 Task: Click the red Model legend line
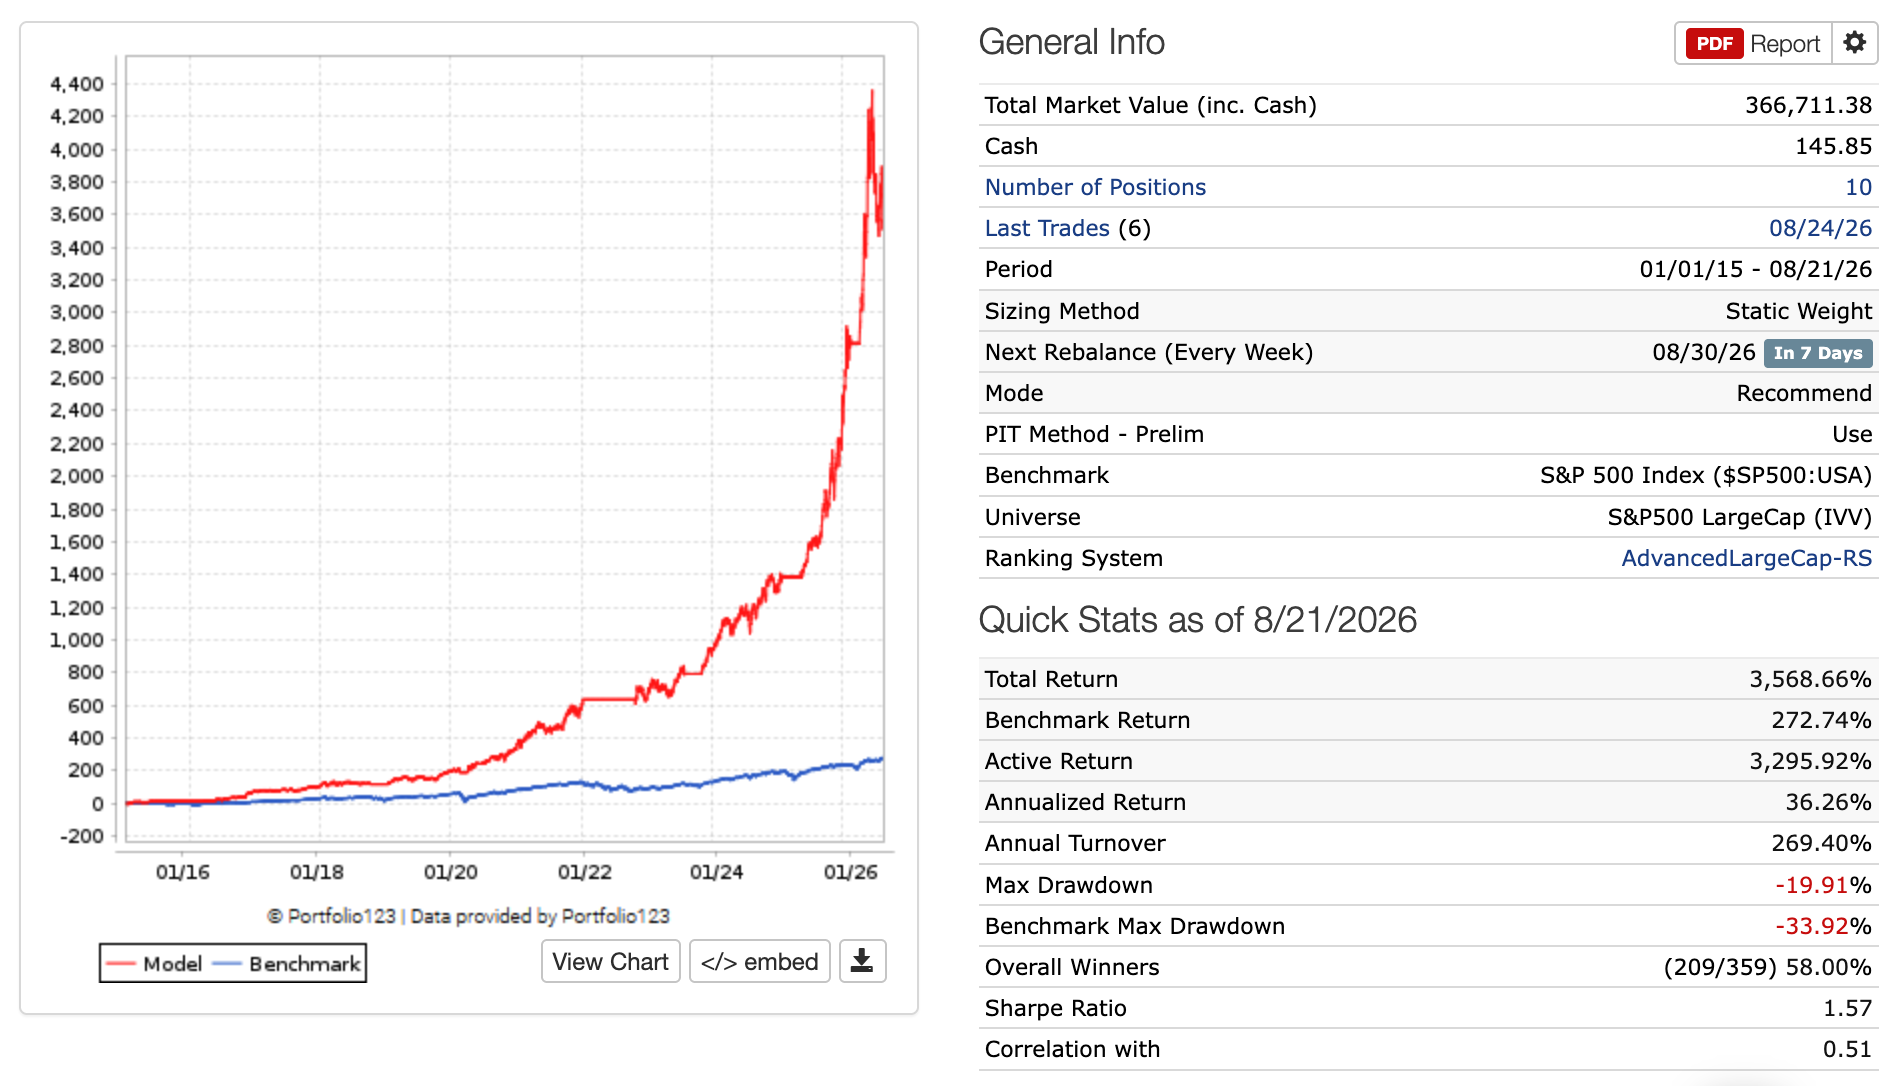pos(121,964)
